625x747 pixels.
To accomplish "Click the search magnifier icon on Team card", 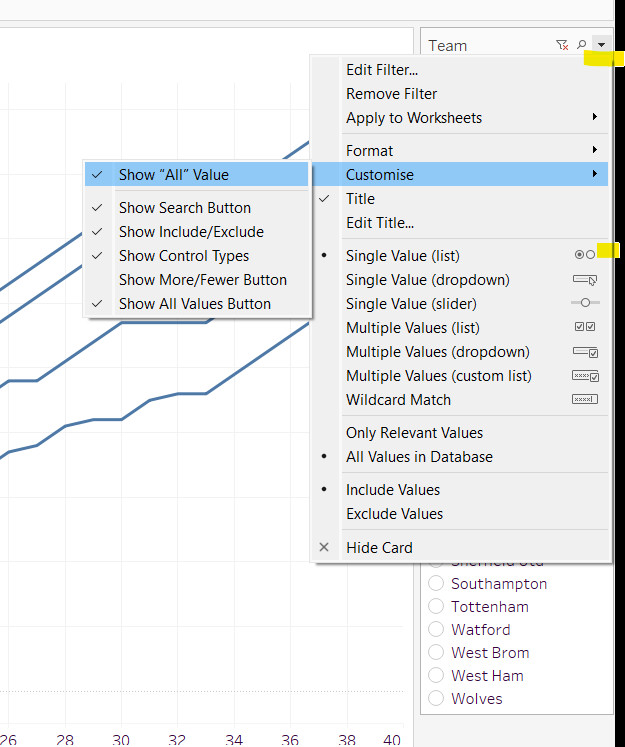I will (x=582, y=45).
